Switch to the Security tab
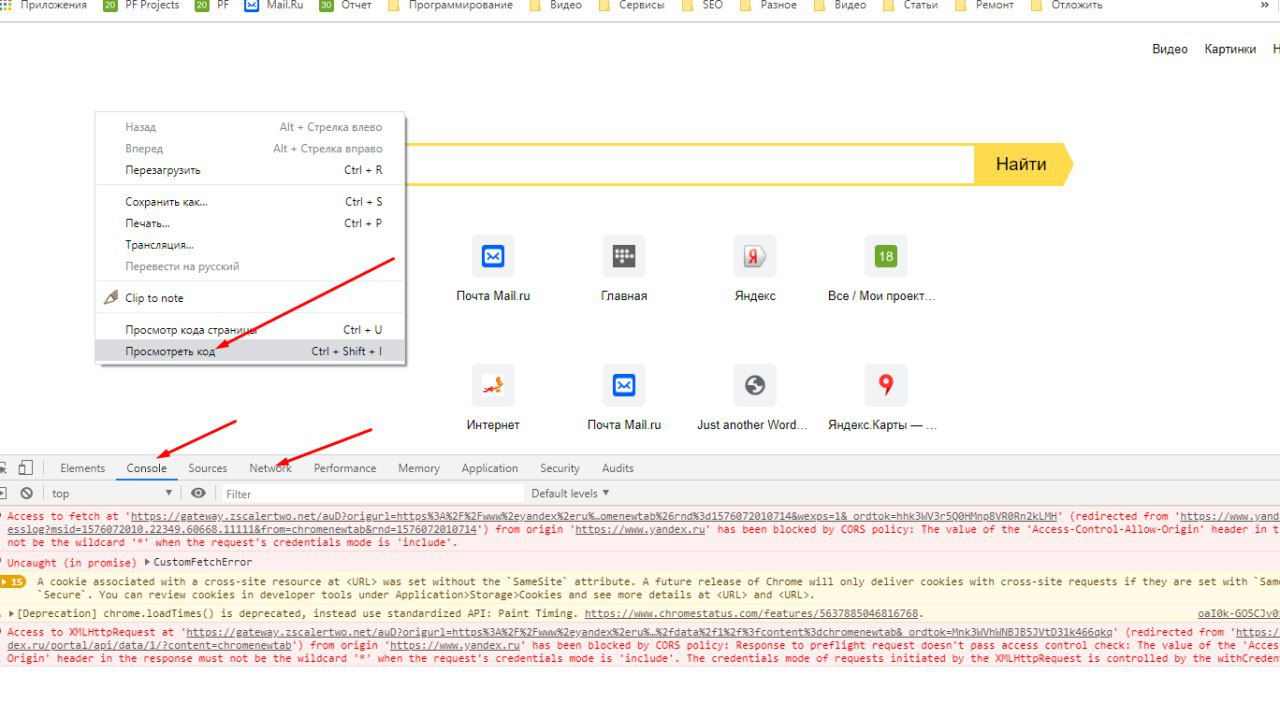Image resolution: width=1280 pixels, height=703 pixels. tap(560, 468)
